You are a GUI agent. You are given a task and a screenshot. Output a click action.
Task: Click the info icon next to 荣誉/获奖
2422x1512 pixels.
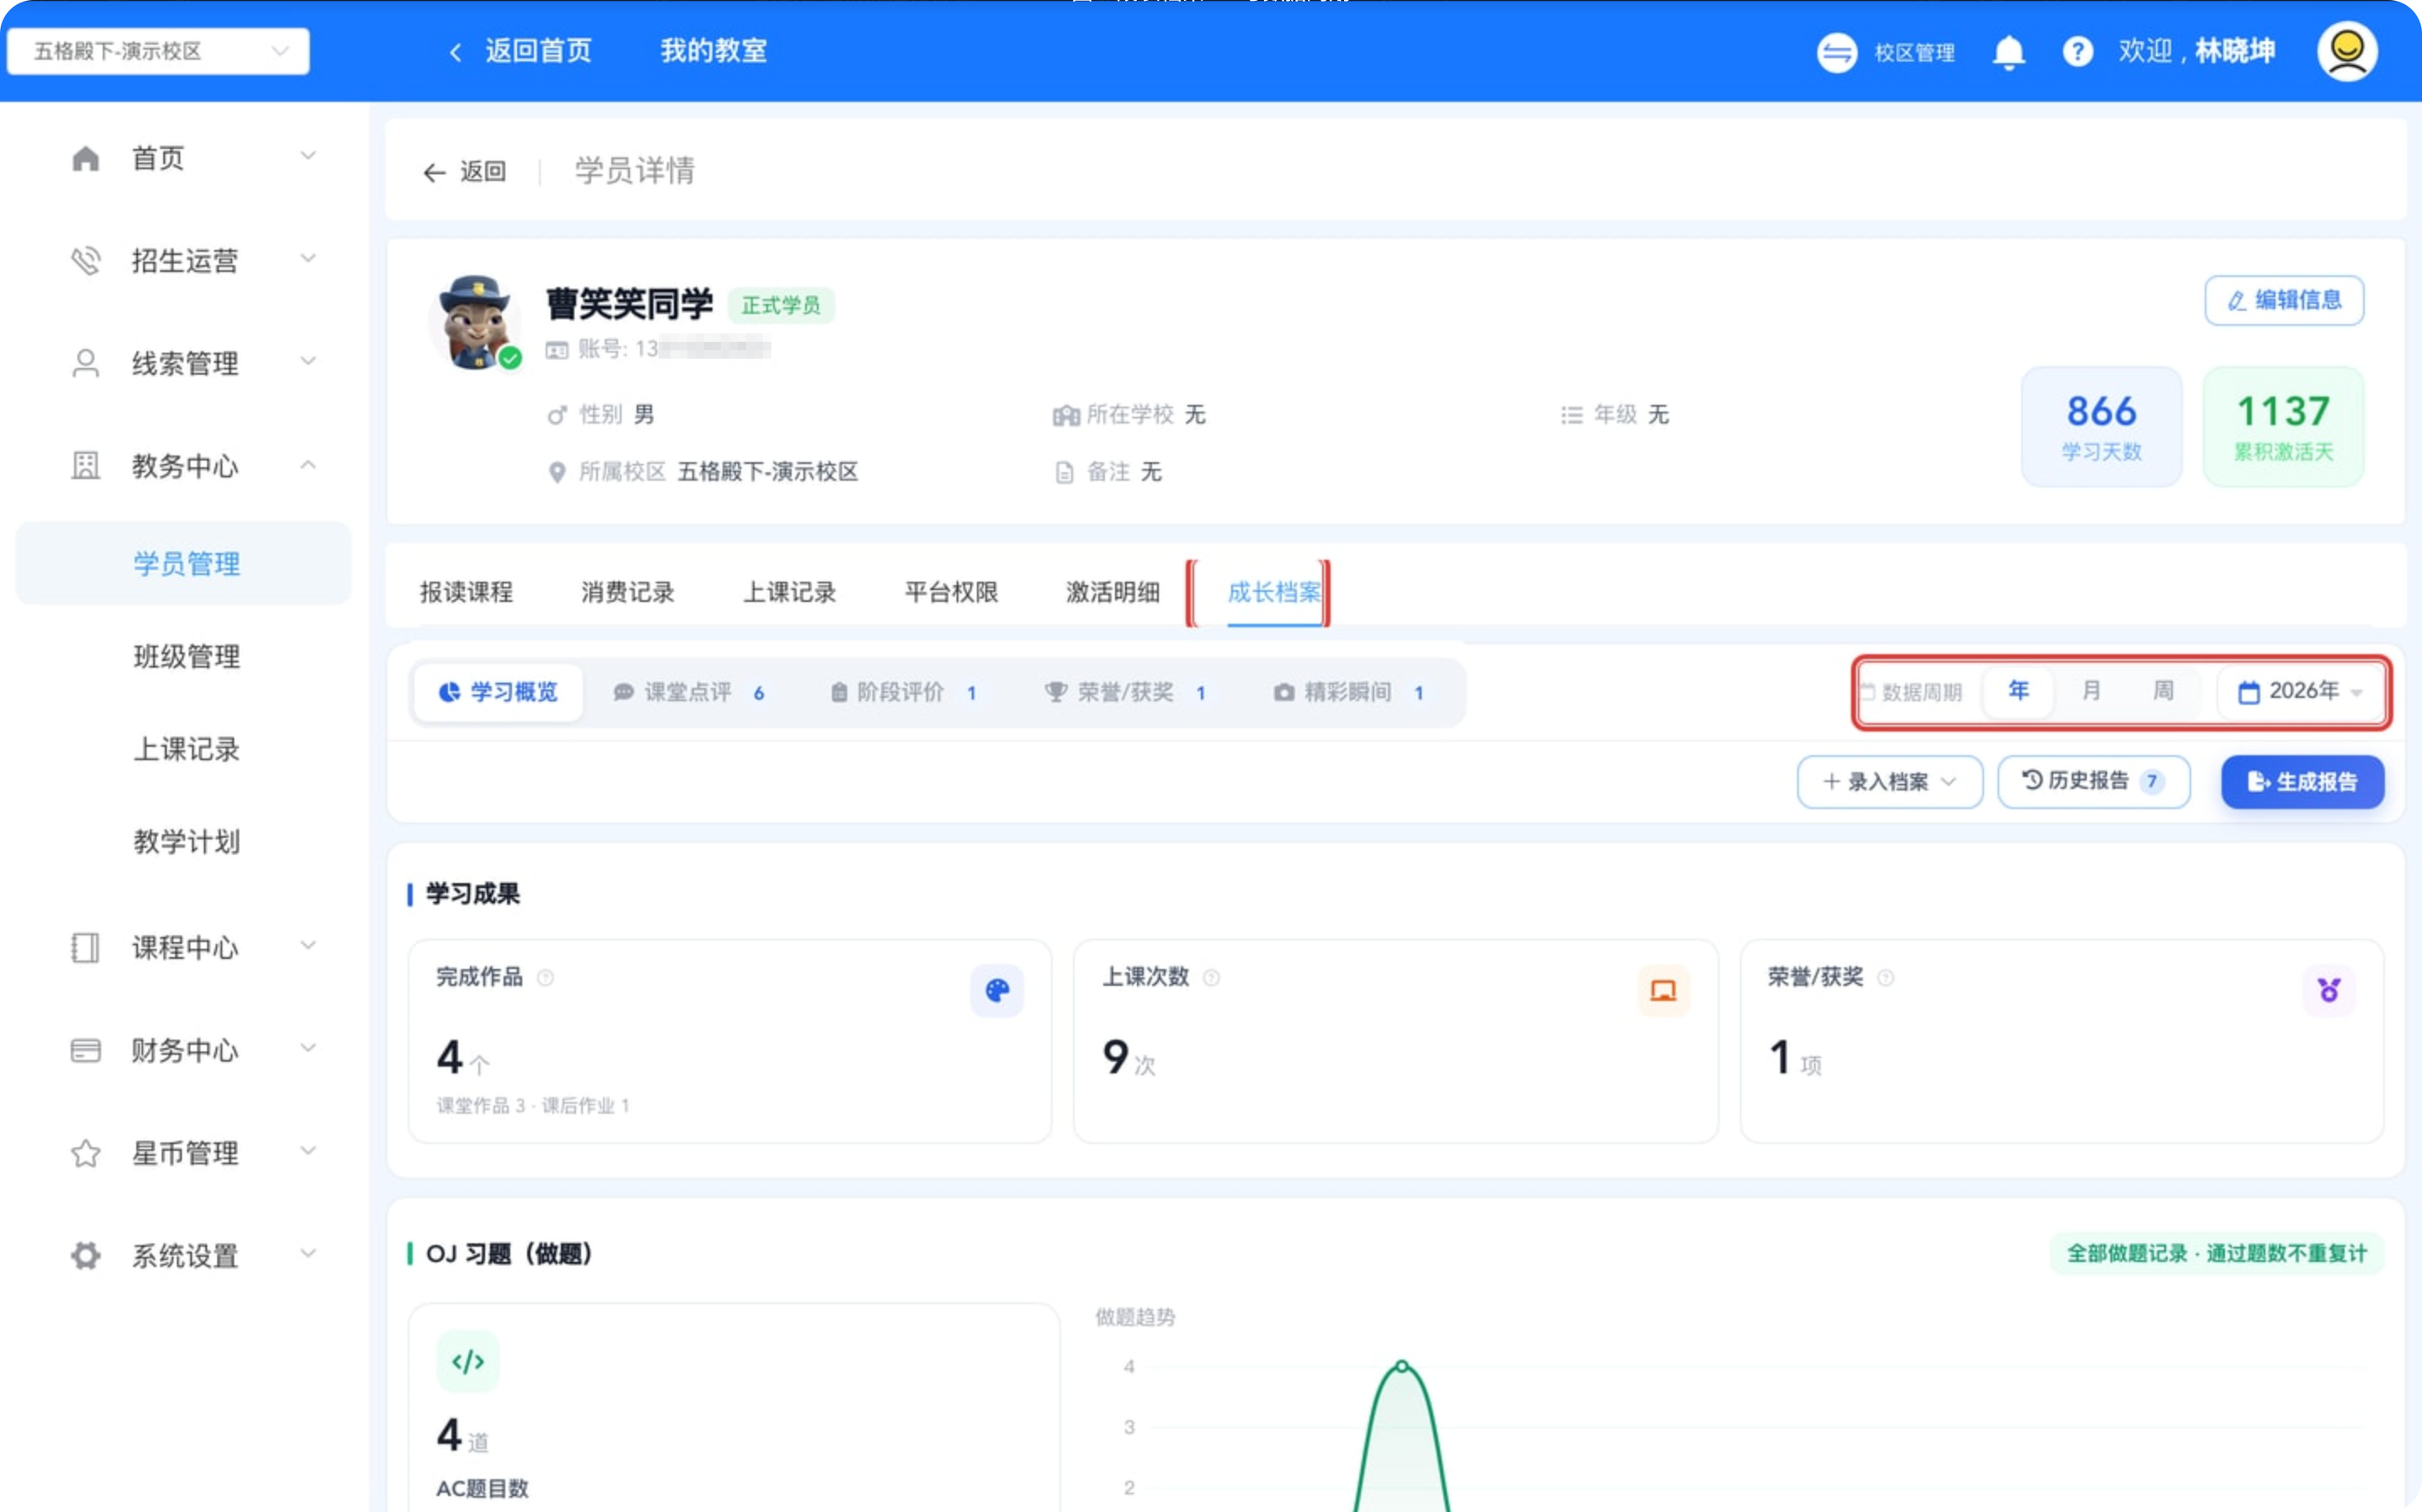point(1885,978)
